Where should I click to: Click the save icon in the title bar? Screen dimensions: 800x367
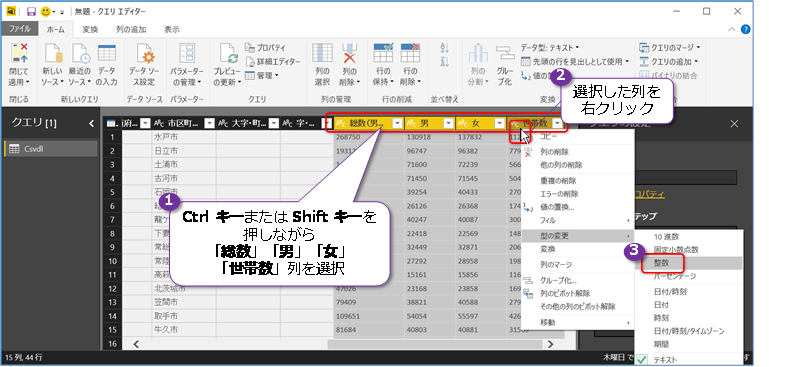31,11
